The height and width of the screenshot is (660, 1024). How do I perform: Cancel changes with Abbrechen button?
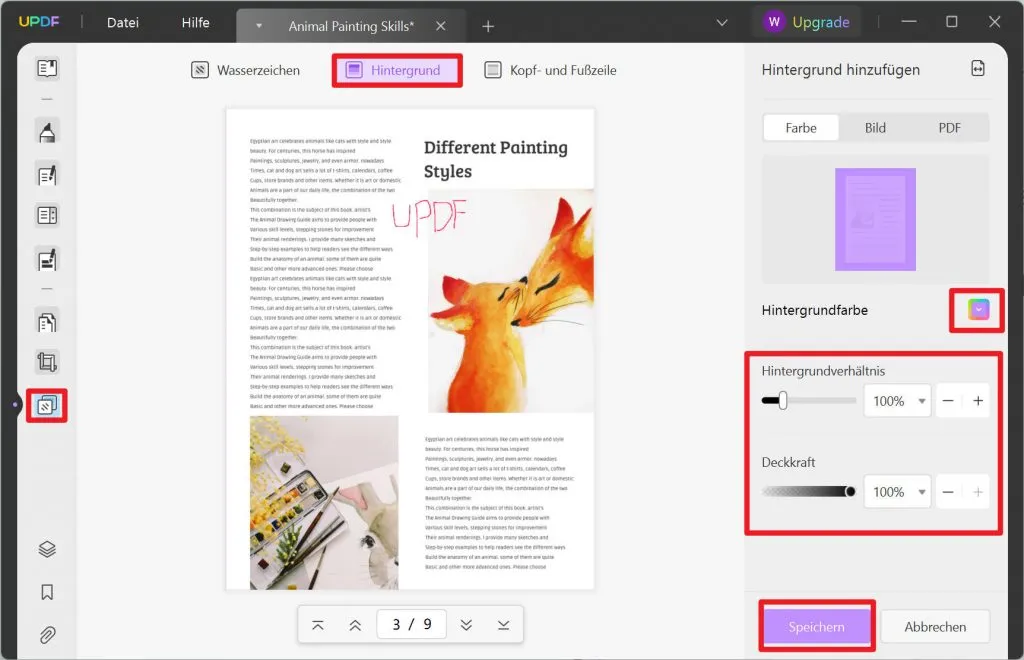935,626
